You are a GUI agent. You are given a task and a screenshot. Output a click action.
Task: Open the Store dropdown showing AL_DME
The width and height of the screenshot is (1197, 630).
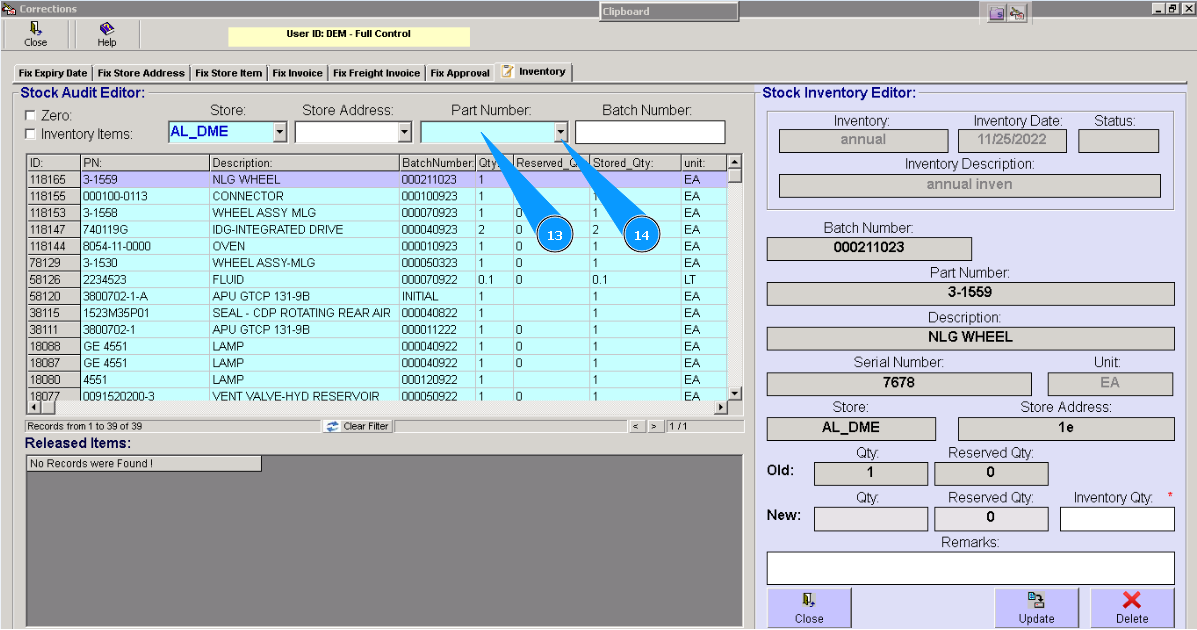pos(279,132)
